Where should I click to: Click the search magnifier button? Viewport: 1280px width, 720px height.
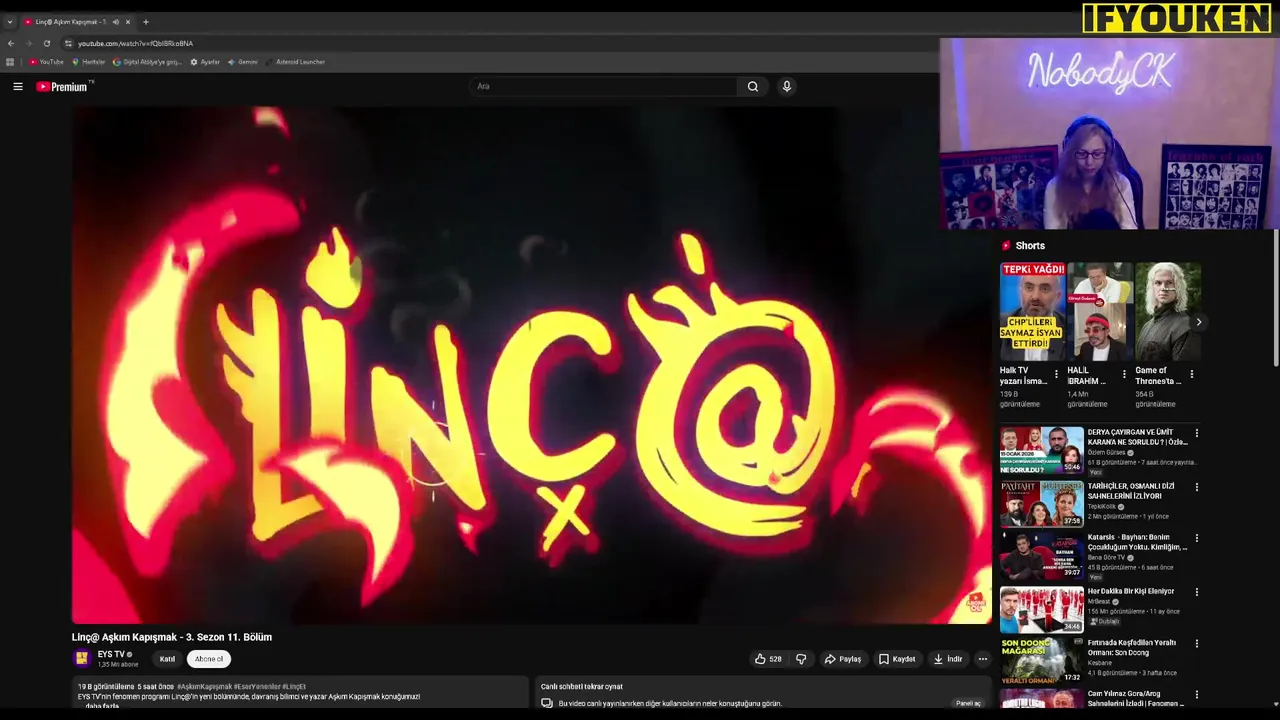753,87
